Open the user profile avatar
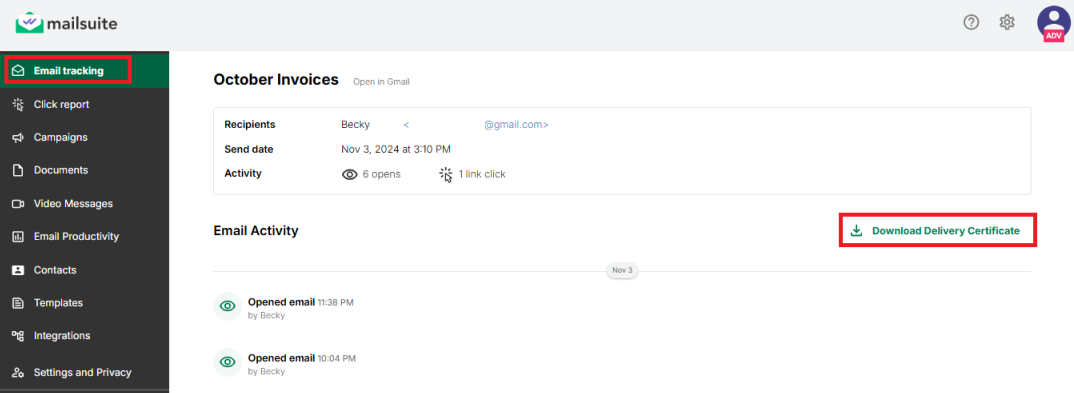Image resolution: width=1074 pixels, height=393 pixels. coord(1053,25)
